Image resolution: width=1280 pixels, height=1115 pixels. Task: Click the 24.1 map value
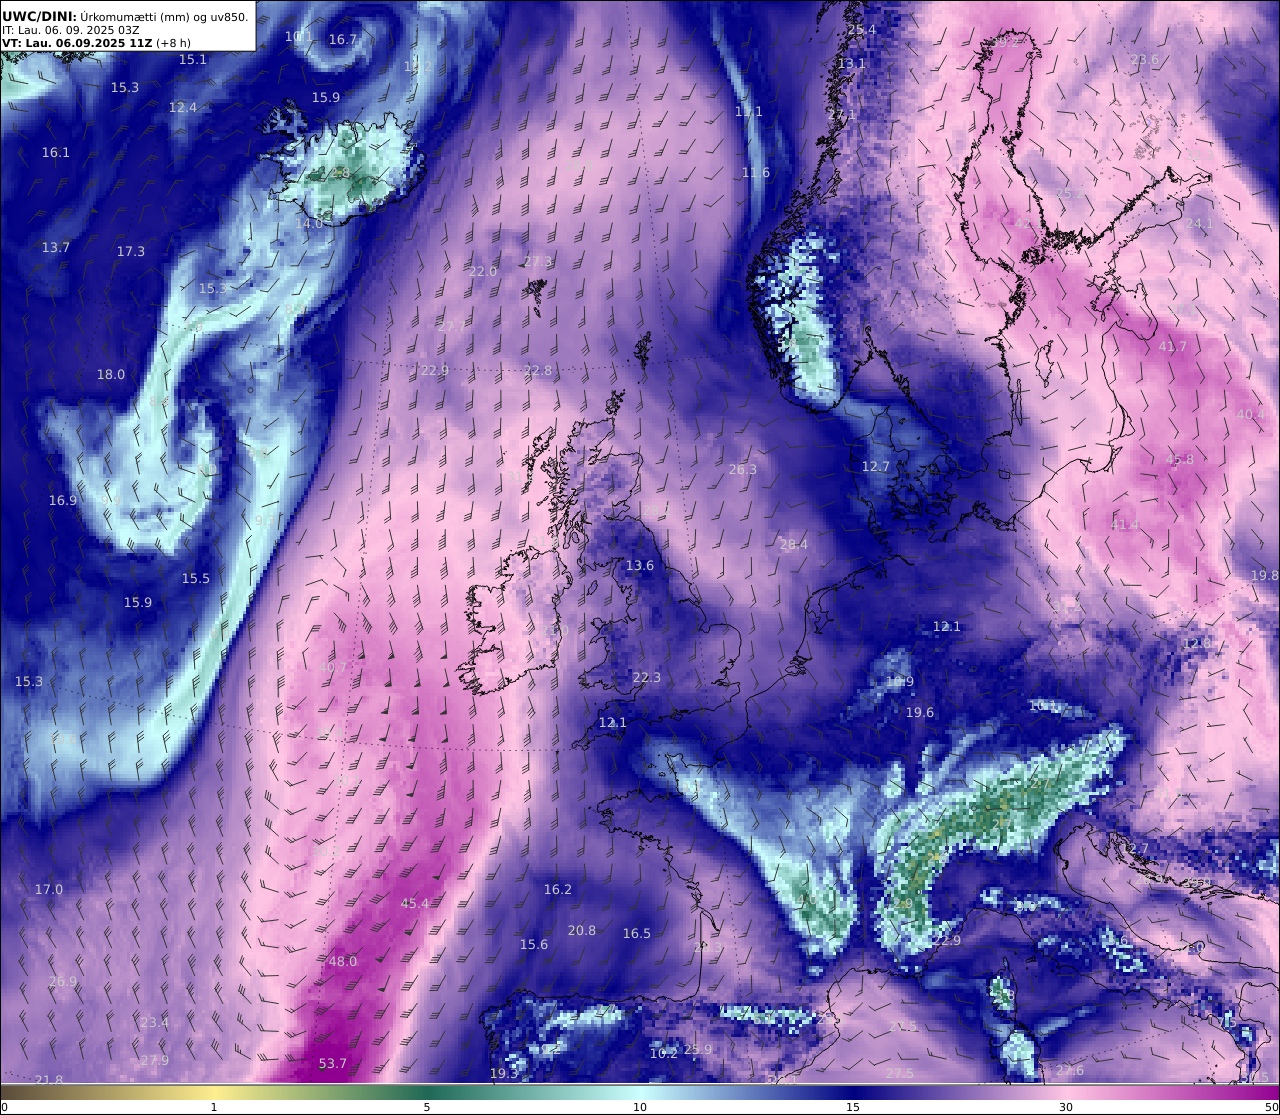coord(1199,223)
